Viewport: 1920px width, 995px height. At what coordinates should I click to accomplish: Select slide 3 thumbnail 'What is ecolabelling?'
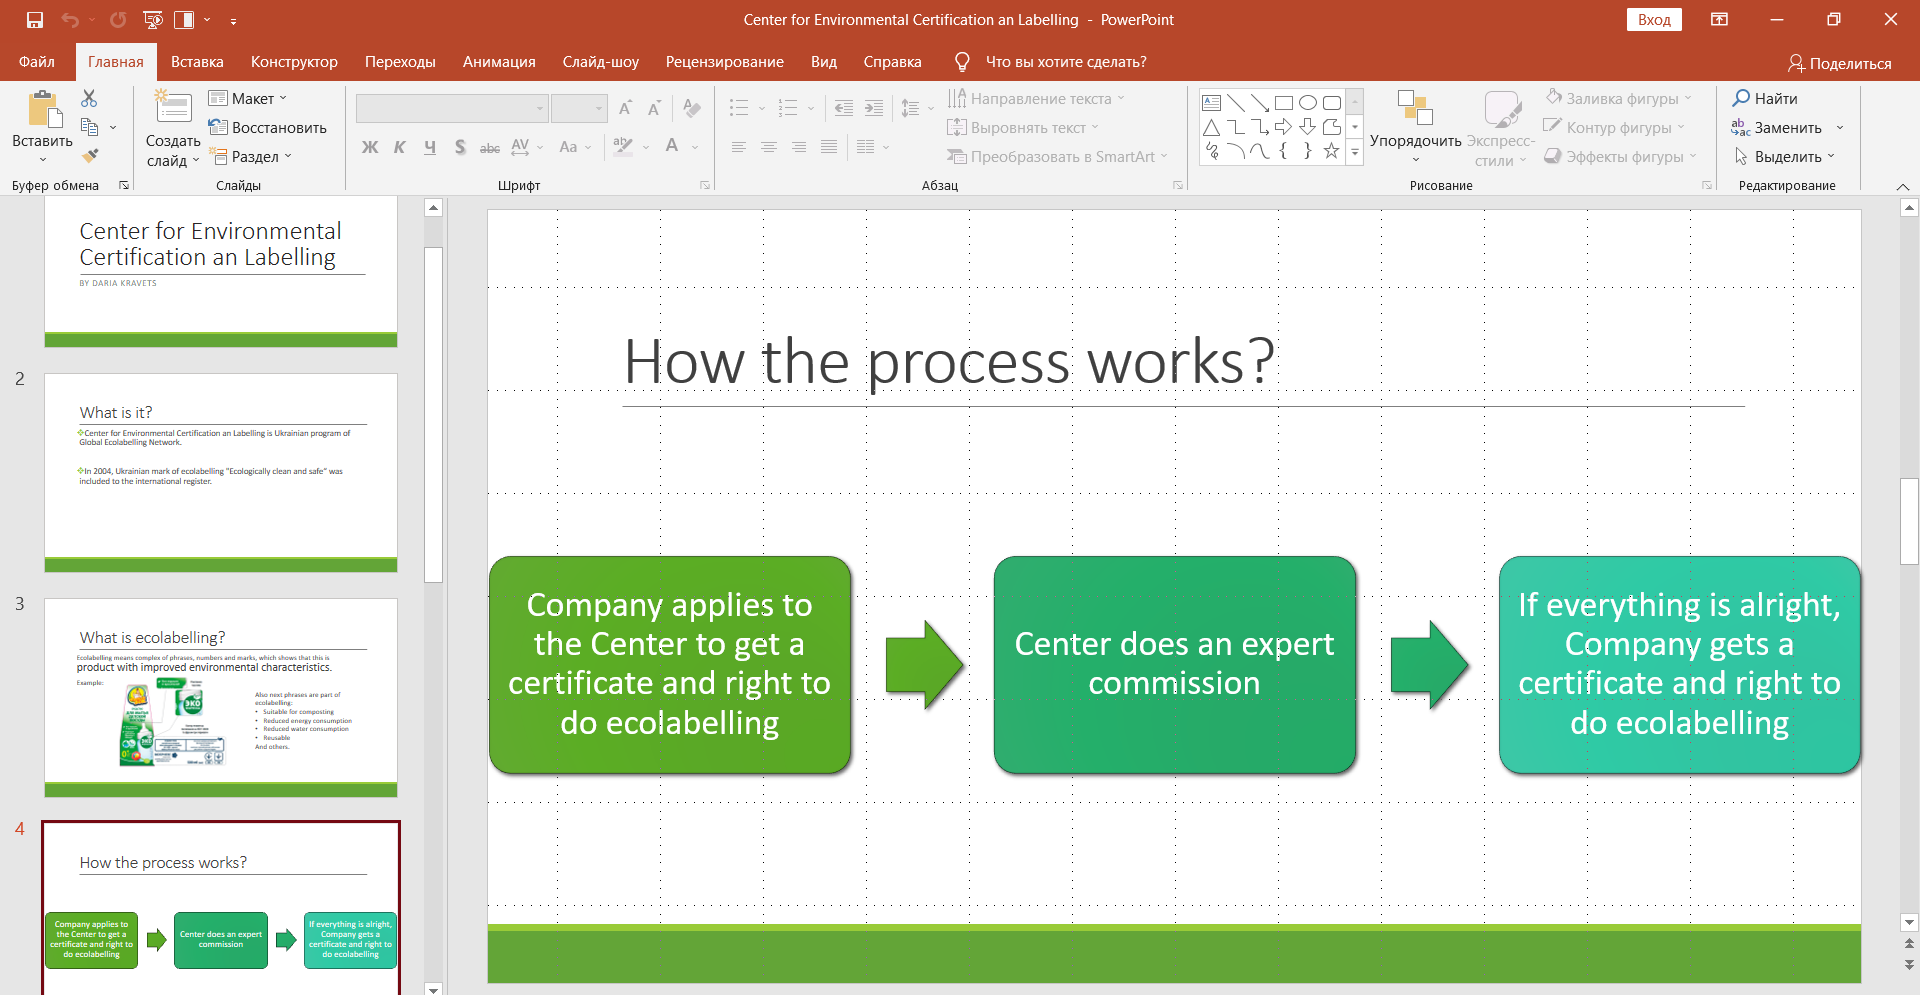click(x=221, y=697)
